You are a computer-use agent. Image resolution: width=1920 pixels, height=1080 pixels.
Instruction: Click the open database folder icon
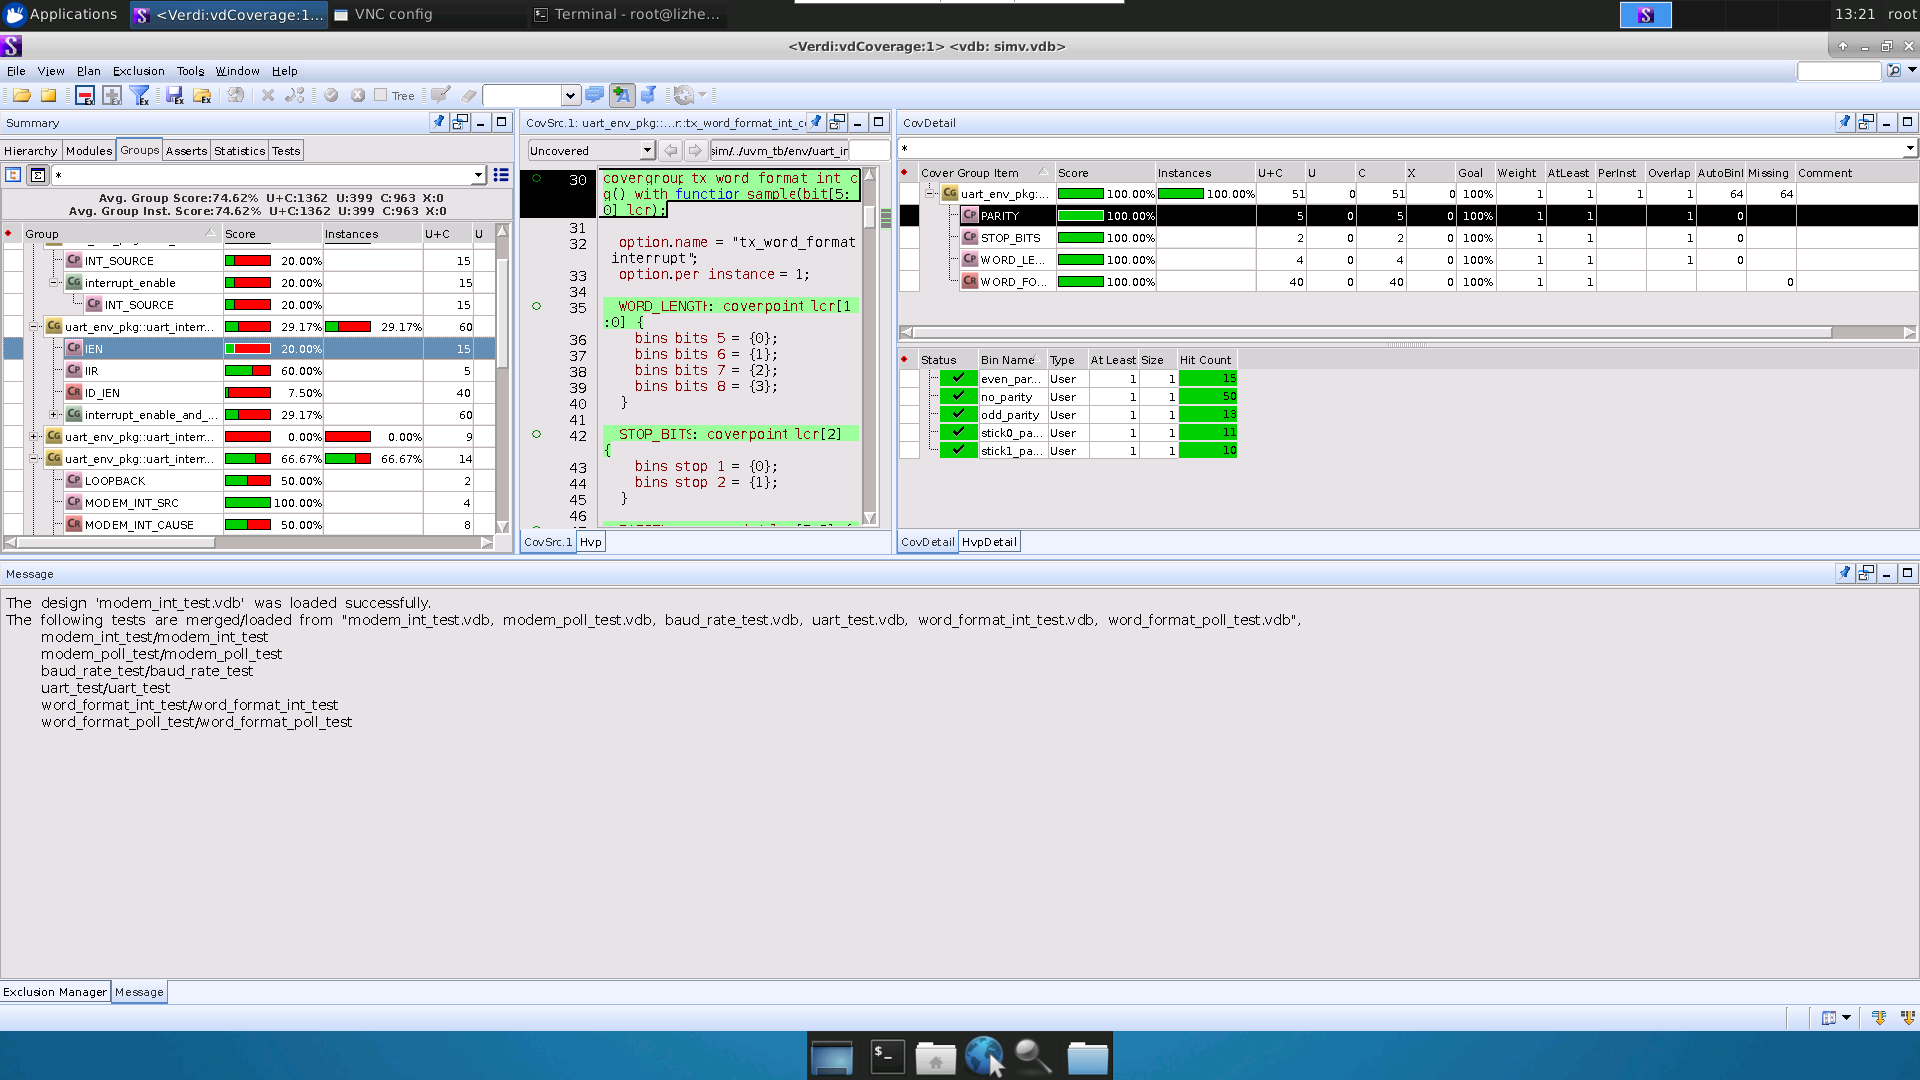[21, 95]
